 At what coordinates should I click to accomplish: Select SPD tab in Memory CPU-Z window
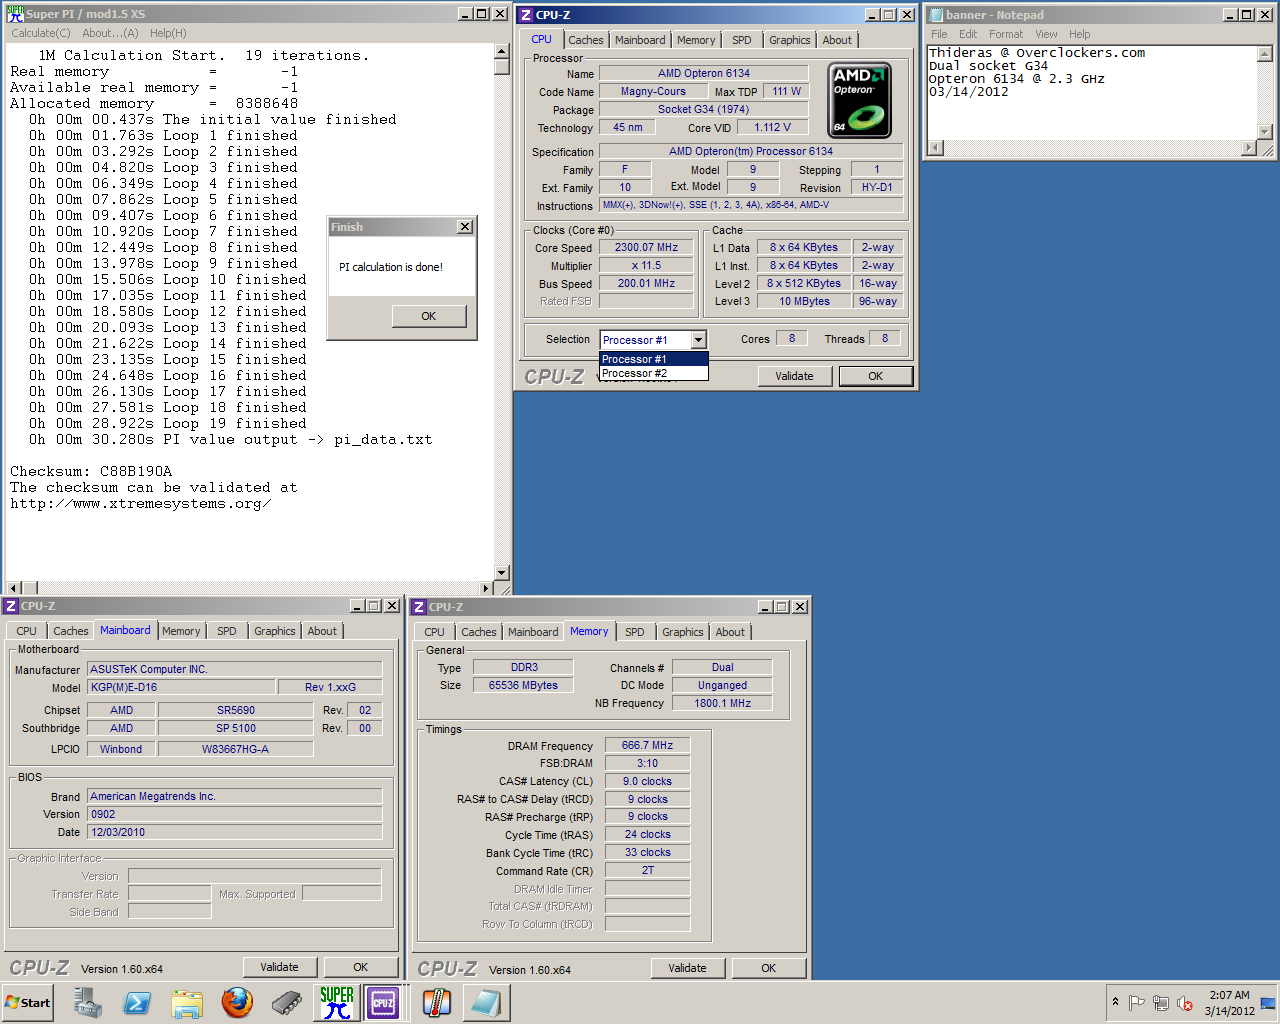coord(635,632)
